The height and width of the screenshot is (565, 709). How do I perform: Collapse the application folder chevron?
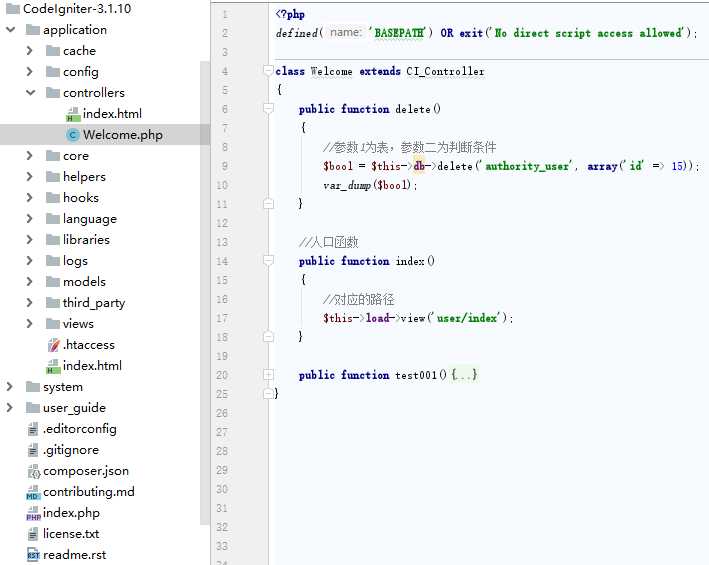10,30
